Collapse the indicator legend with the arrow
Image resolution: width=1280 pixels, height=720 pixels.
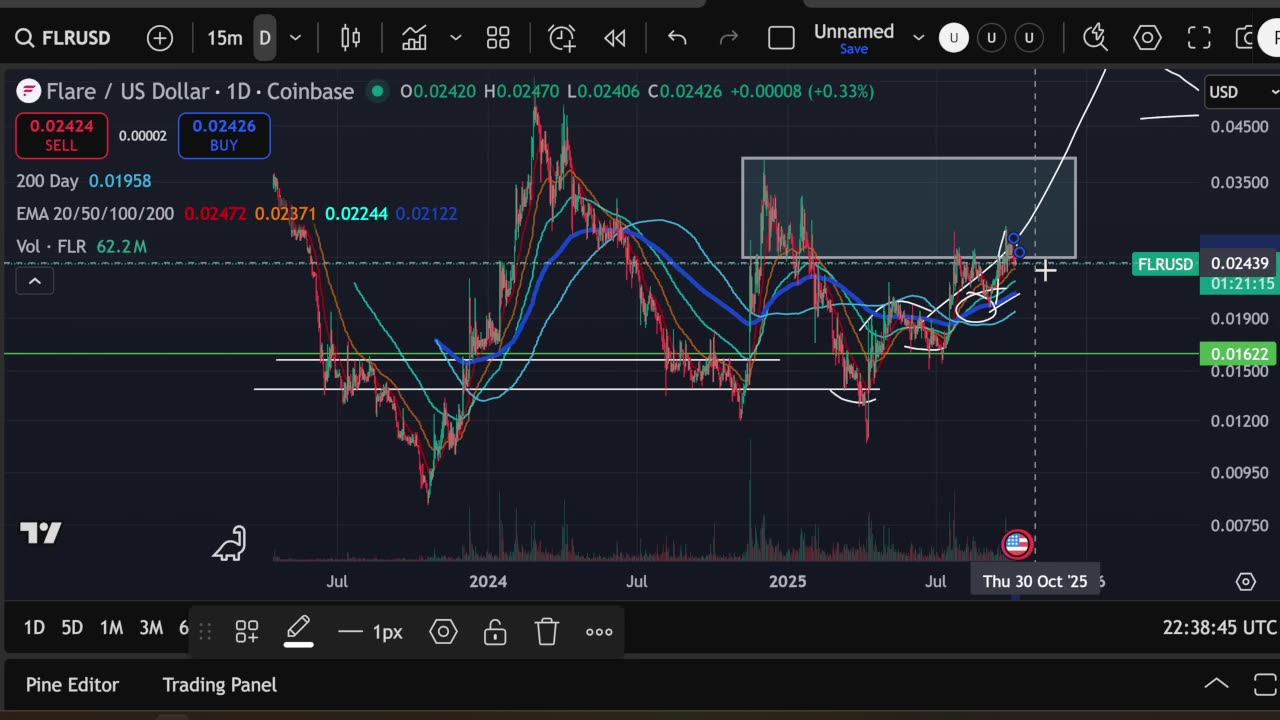[x=34, y=281]
